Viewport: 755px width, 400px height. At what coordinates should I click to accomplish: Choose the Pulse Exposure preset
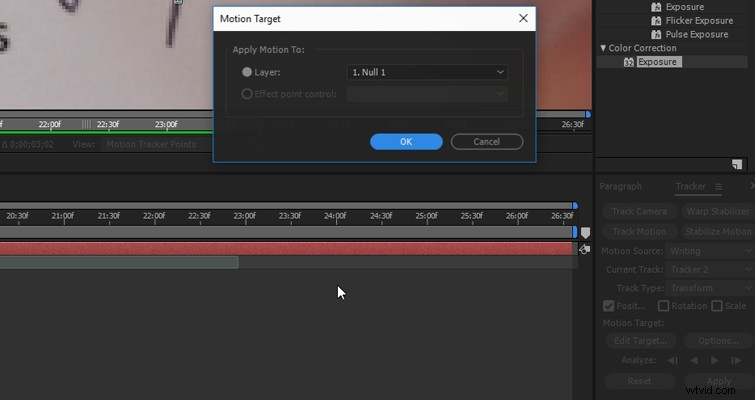click(697, 35)
